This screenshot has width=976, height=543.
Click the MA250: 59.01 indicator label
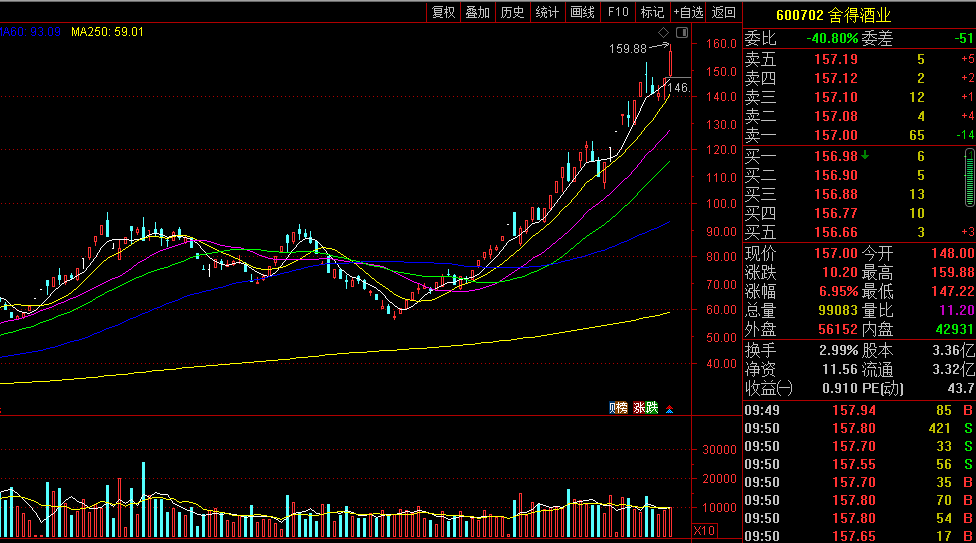pos(107,32)
